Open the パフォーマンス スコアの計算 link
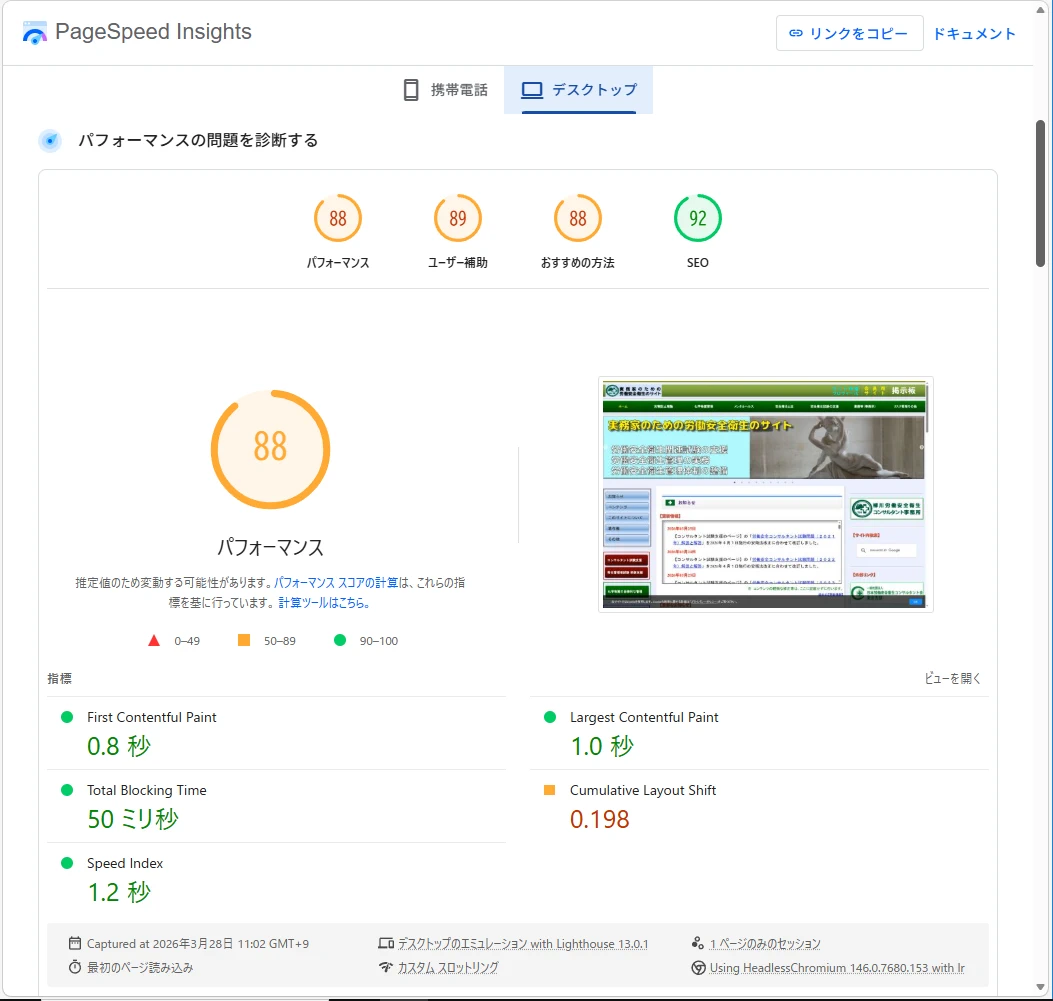Viewport: 1053px width, 1001px height. click(x=336, y=582)
